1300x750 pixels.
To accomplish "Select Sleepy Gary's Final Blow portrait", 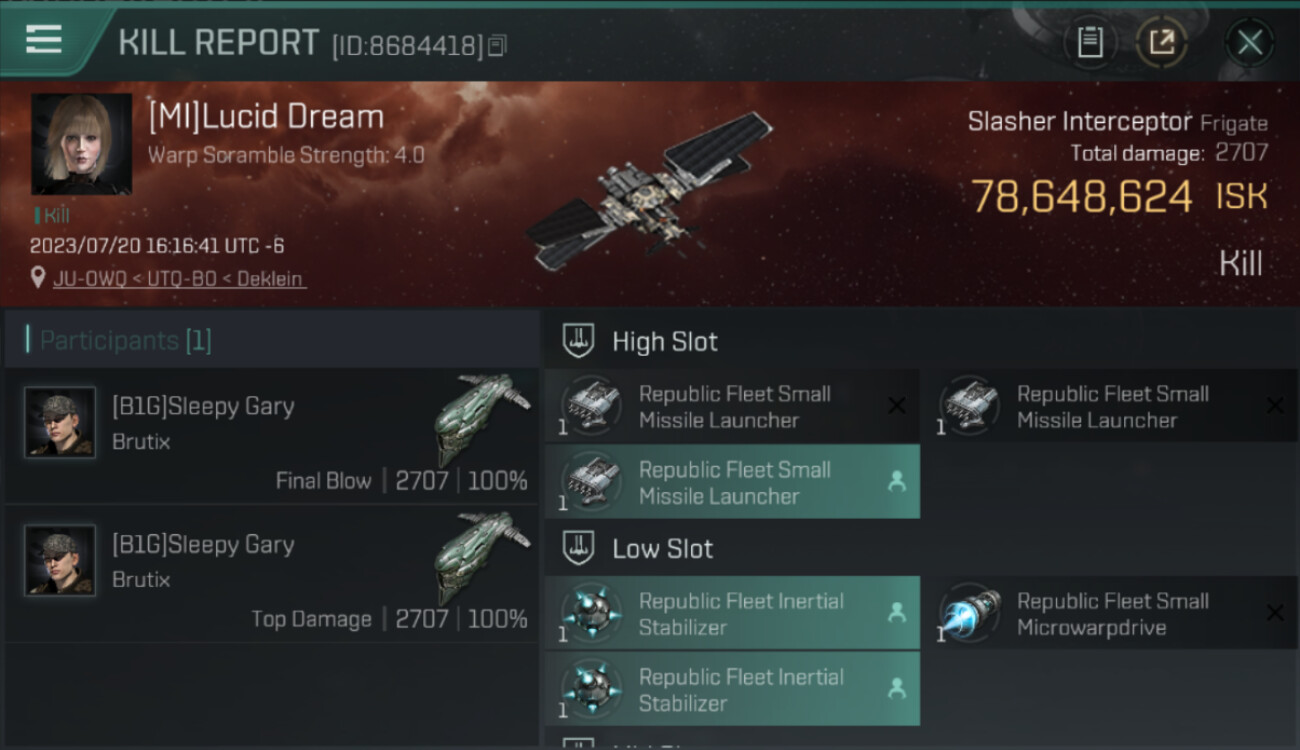I will point(60,423).
